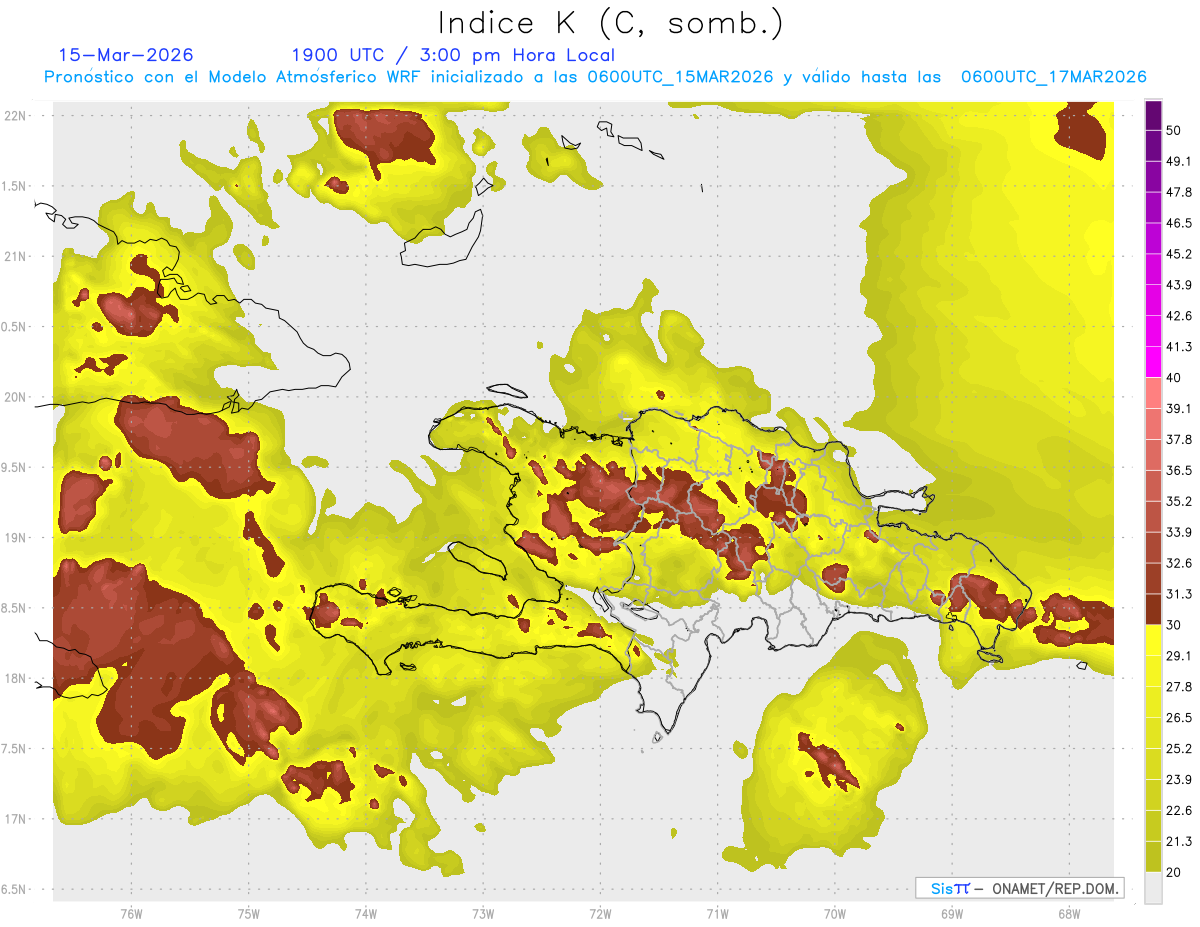Click the colorbar value 35.2
This screenshot has width=1200, height=927.
pos(1178,501)
